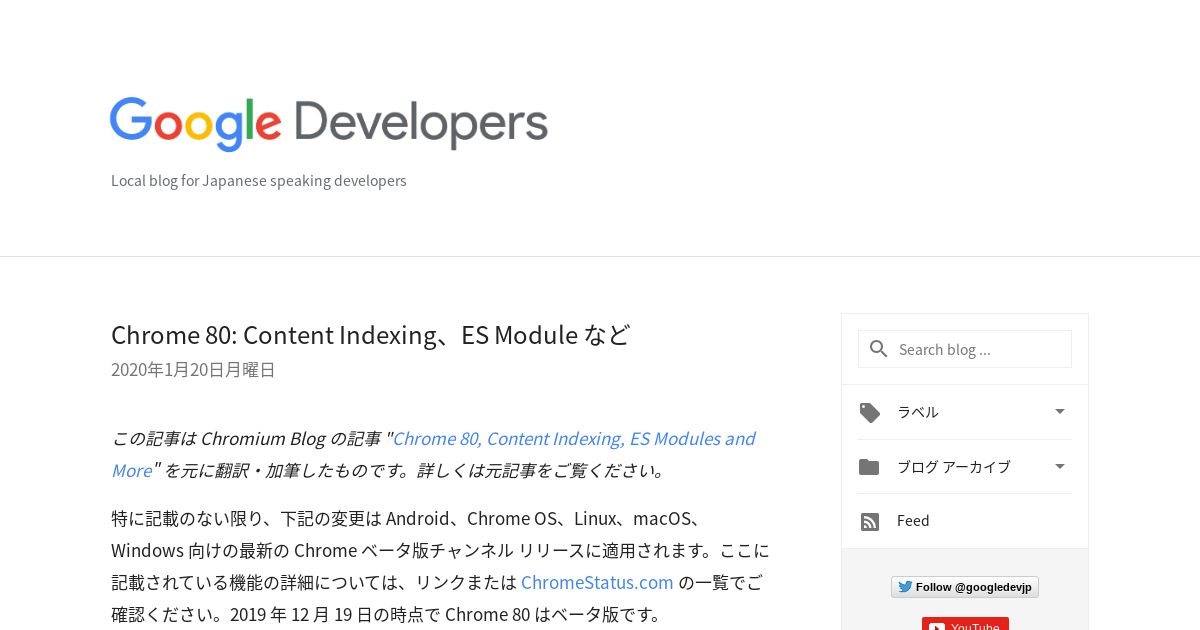Click Follow @googledevjp button
The image size is (1200, 630).
click(965, 587)
